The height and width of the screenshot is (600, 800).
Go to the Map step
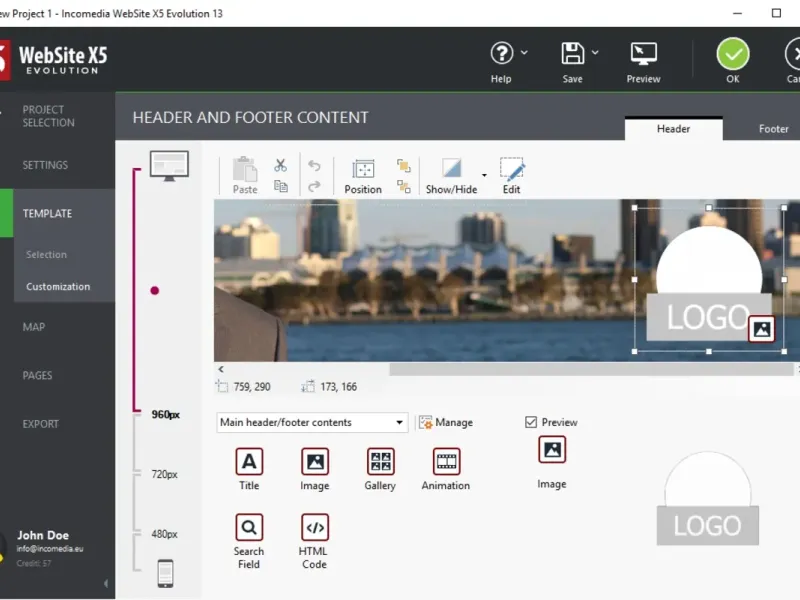34,327
